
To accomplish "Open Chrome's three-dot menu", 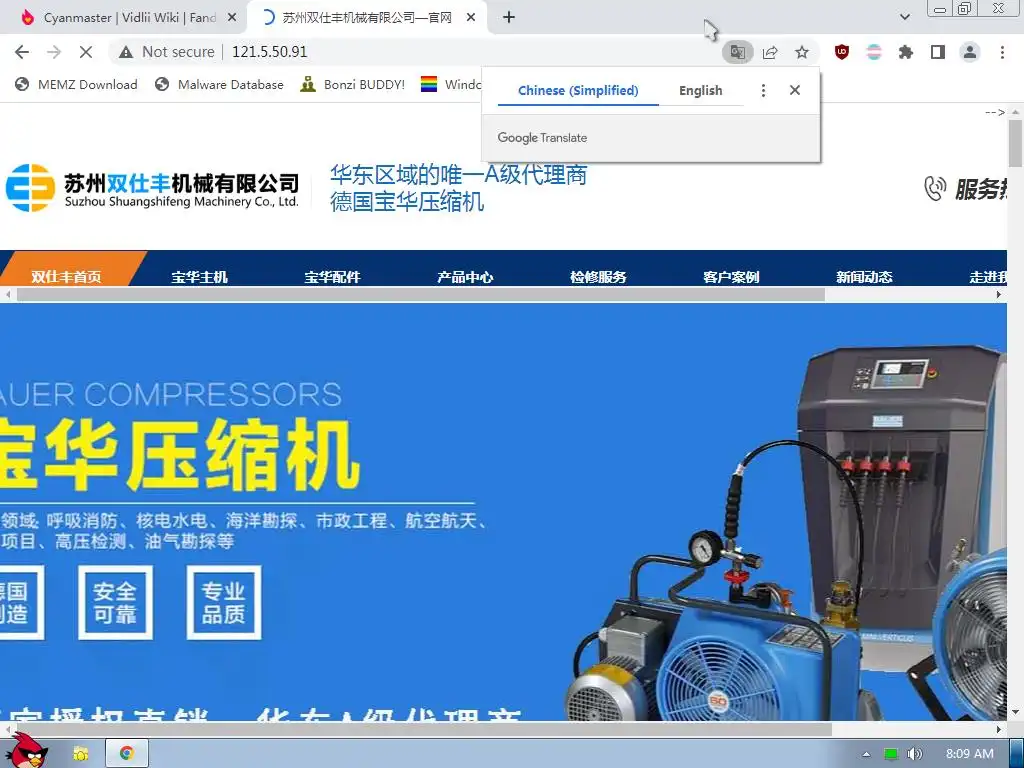I will point(1002,52).
